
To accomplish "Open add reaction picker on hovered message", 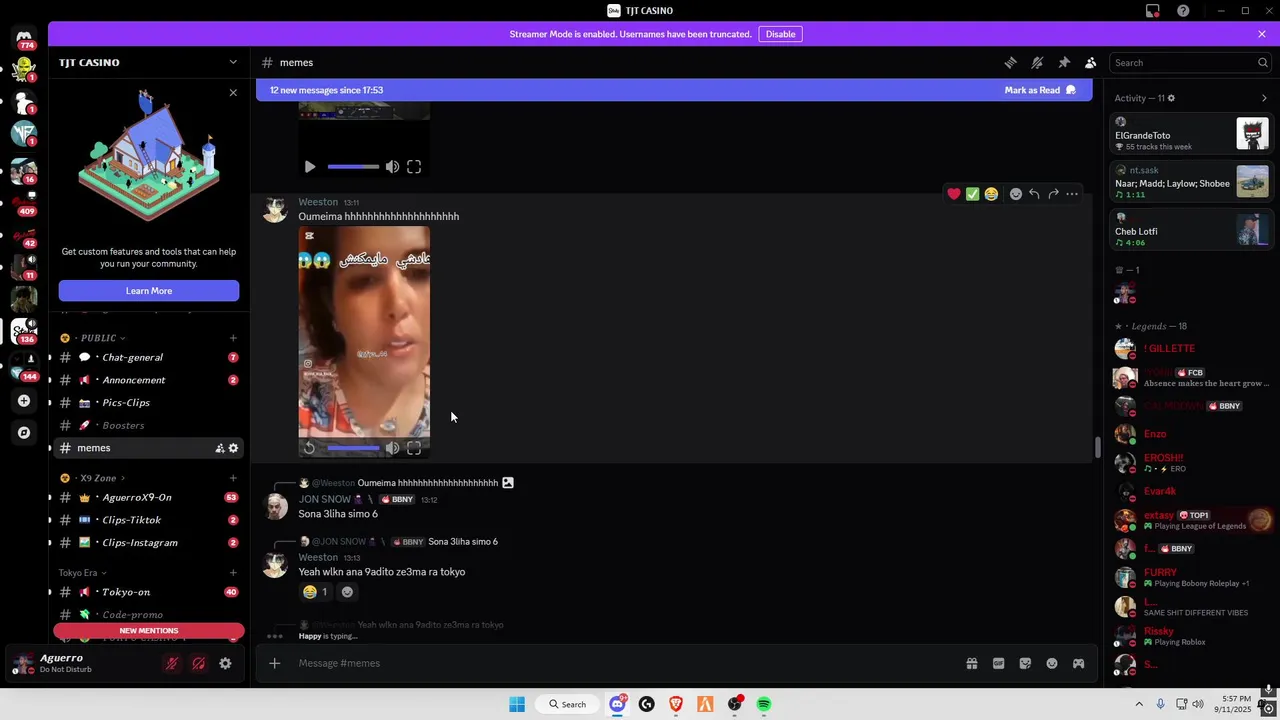I will point(1016,194).
